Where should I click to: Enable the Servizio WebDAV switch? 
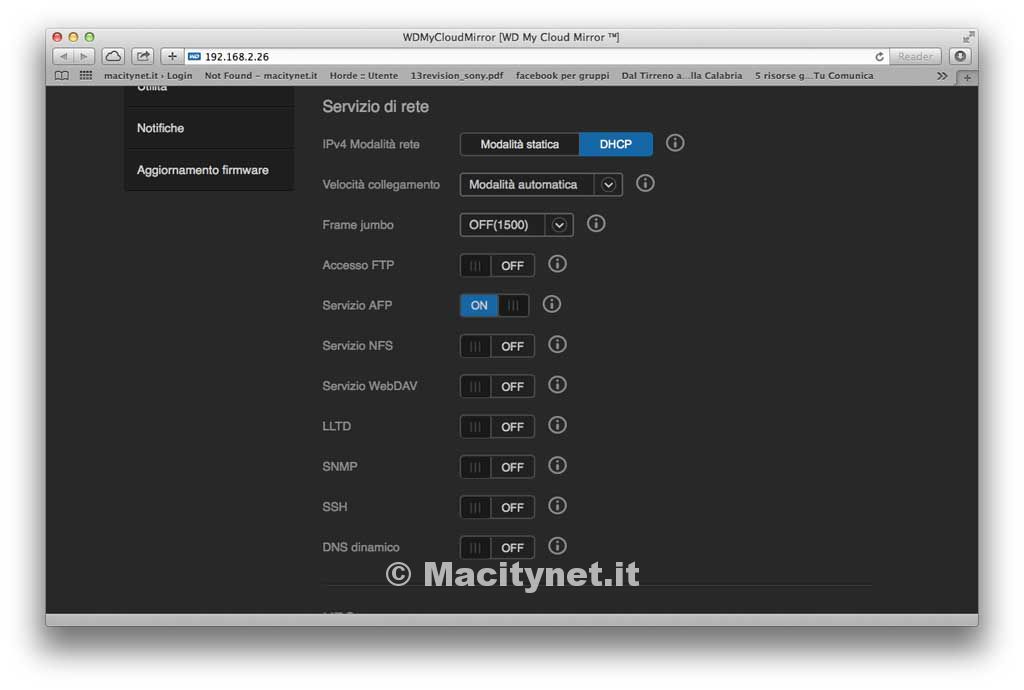[497, 386]
